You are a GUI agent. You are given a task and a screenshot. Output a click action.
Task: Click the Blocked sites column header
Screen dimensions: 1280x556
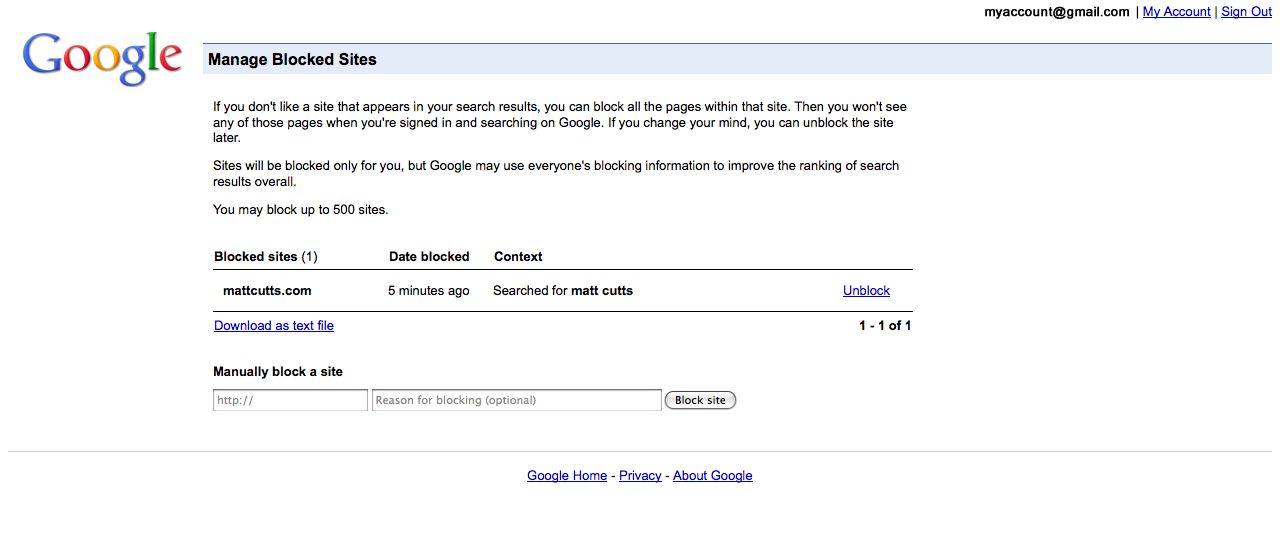(x=265, y=257)
